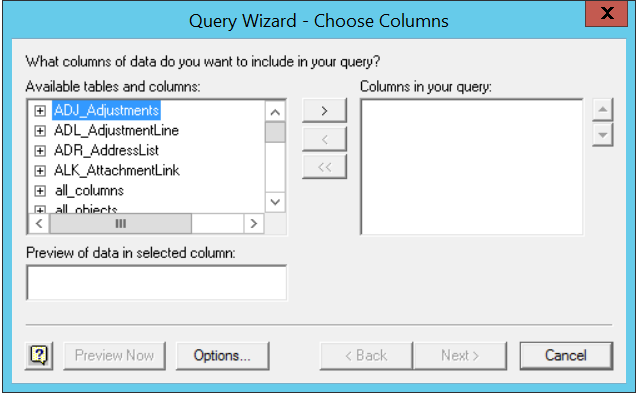Viewport: 636px width, 395px height.
Task: Expand the ADJ_Adjustments table
Action: click(40, 111)
